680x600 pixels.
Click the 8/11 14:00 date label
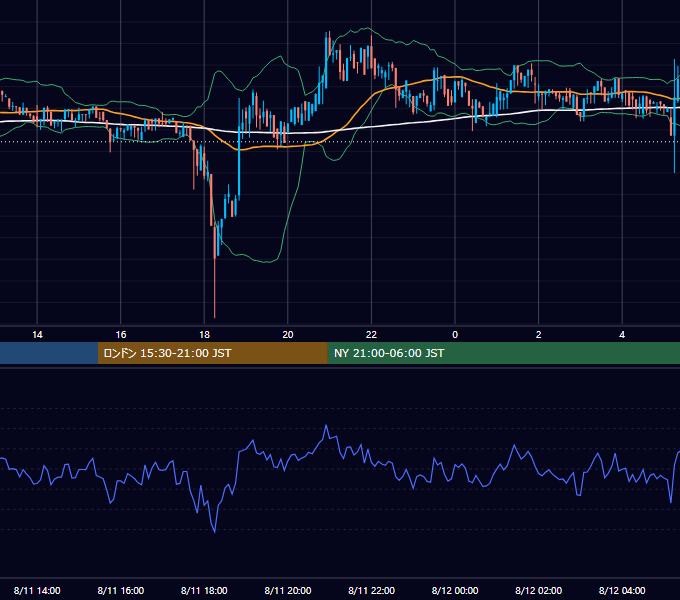pos(37,590)
